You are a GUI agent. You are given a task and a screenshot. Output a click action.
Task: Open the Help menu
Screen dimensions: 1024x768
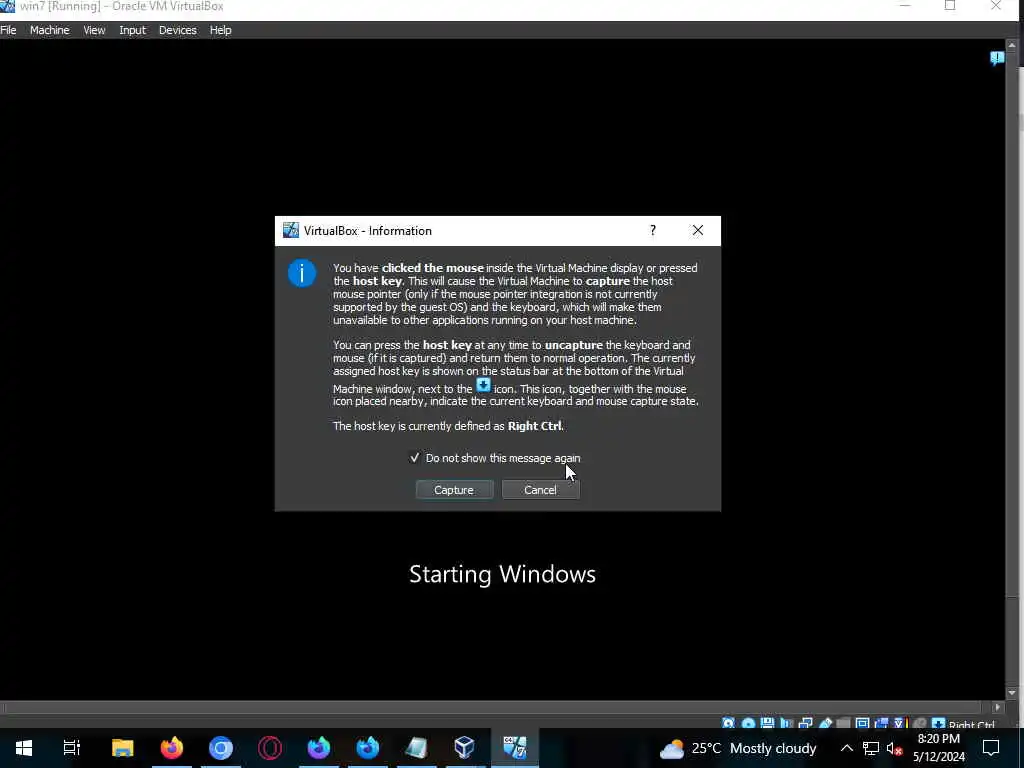[220, 30]
